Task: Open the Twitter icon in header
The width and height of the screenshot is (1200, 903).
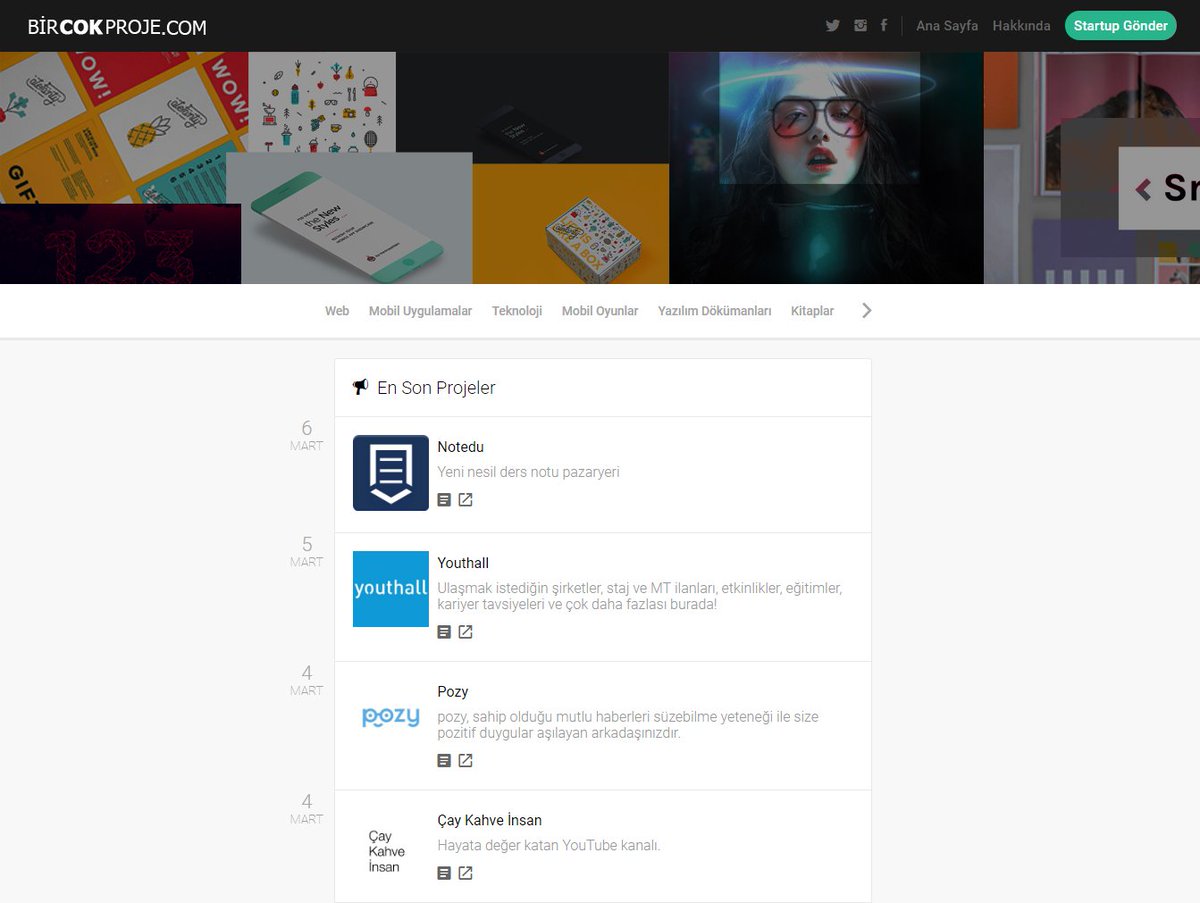Action: click(832, 26)
